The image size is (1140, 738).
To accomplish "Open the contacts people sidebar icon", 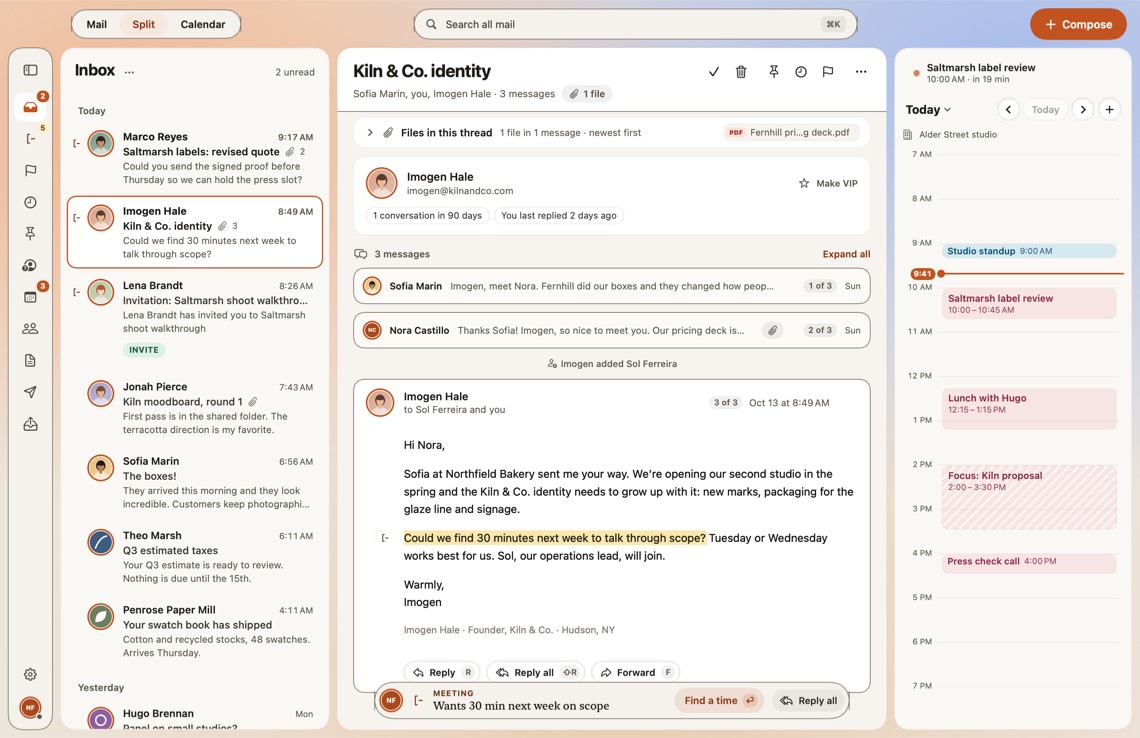I will 31,329.
